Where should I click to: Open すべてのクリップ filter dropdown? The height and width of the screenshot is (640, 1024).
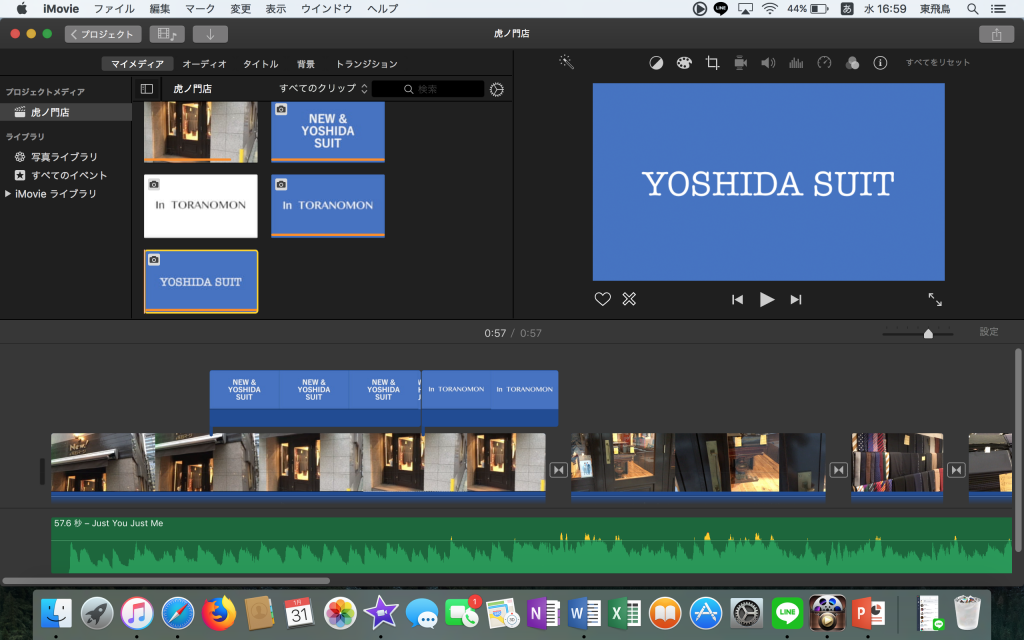coord(323,88)
